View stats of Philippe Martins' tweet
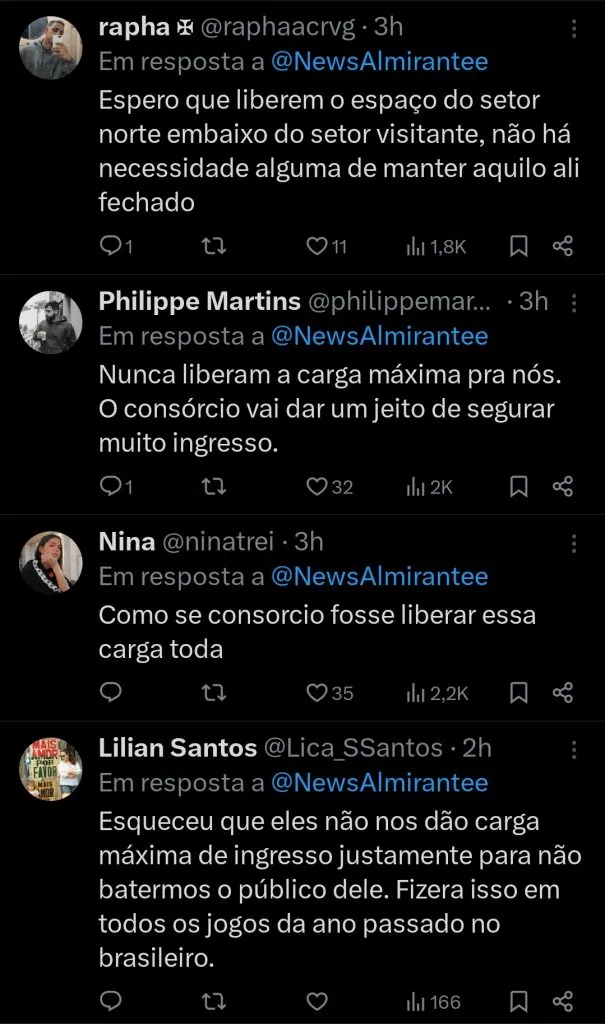Viewport: 605px width, 1024px height. 430,487
